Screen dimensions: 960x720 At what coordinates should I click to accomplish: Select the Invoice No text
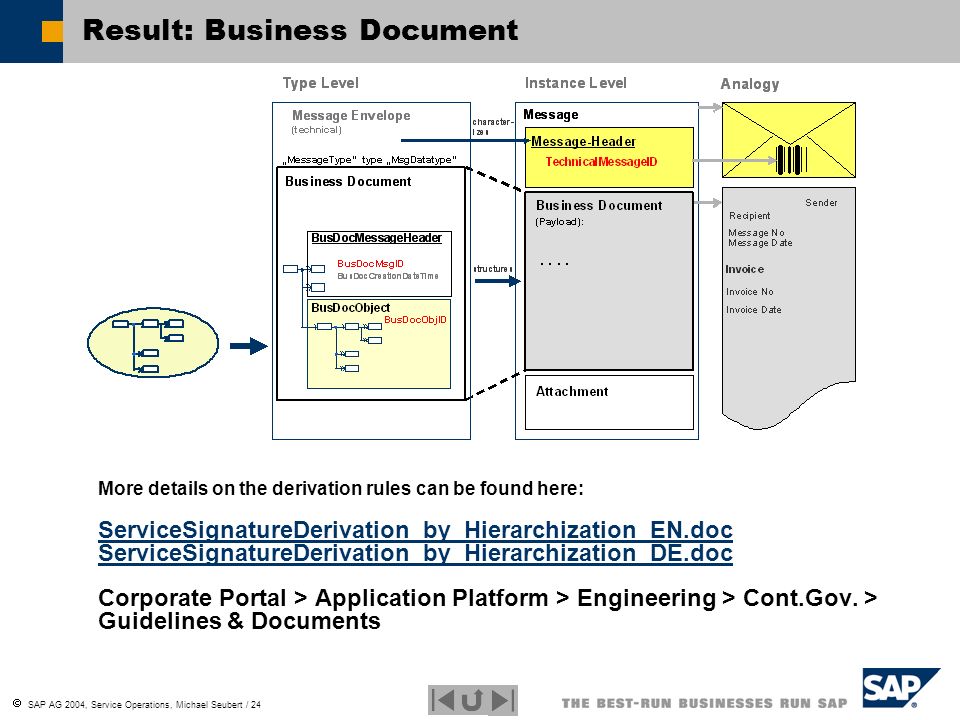click(749, 291)
